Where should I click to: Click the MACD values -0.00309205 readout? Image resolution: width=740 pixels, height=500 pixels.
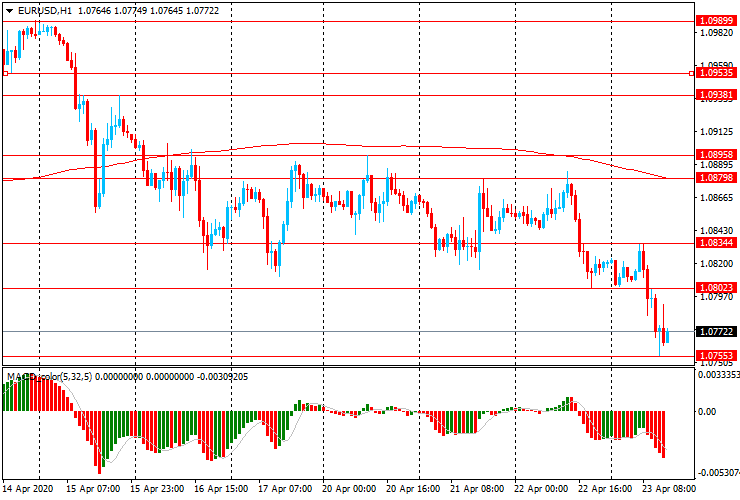click(x=223, y=377)
